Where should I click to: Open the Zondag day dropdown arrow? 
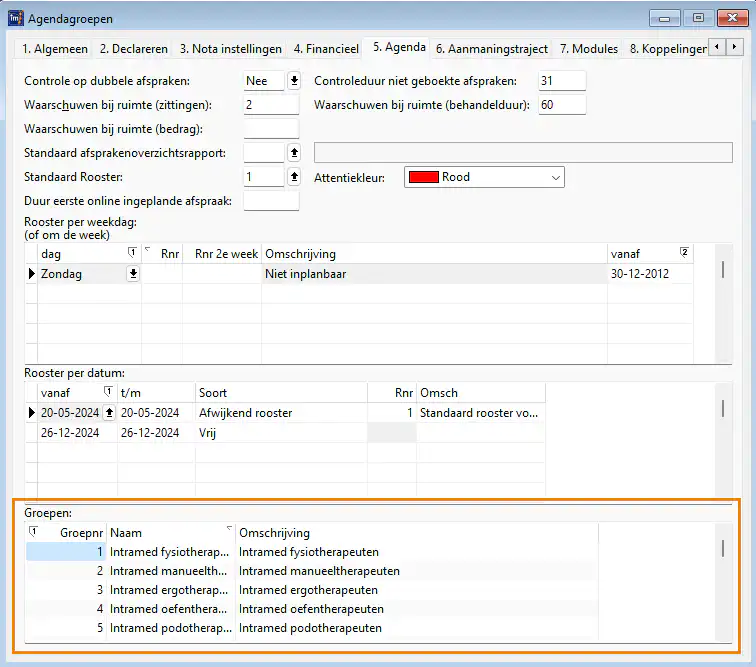[133, 273]
